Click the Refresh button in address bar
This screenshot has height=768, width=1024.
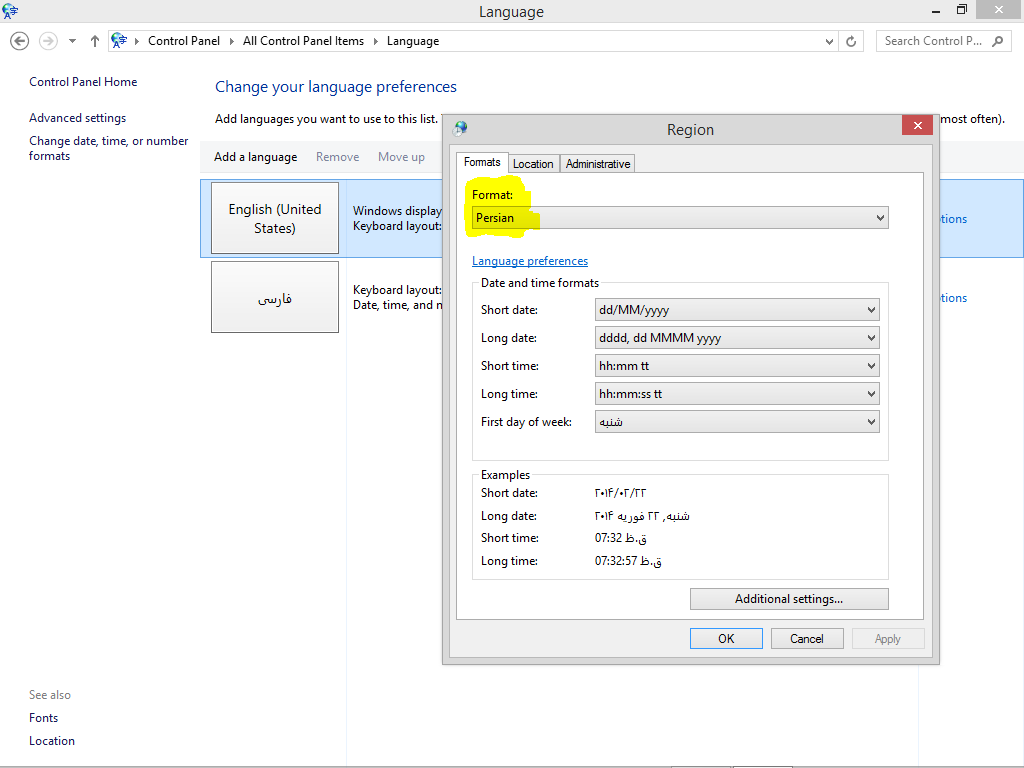(x=851, y=41)
